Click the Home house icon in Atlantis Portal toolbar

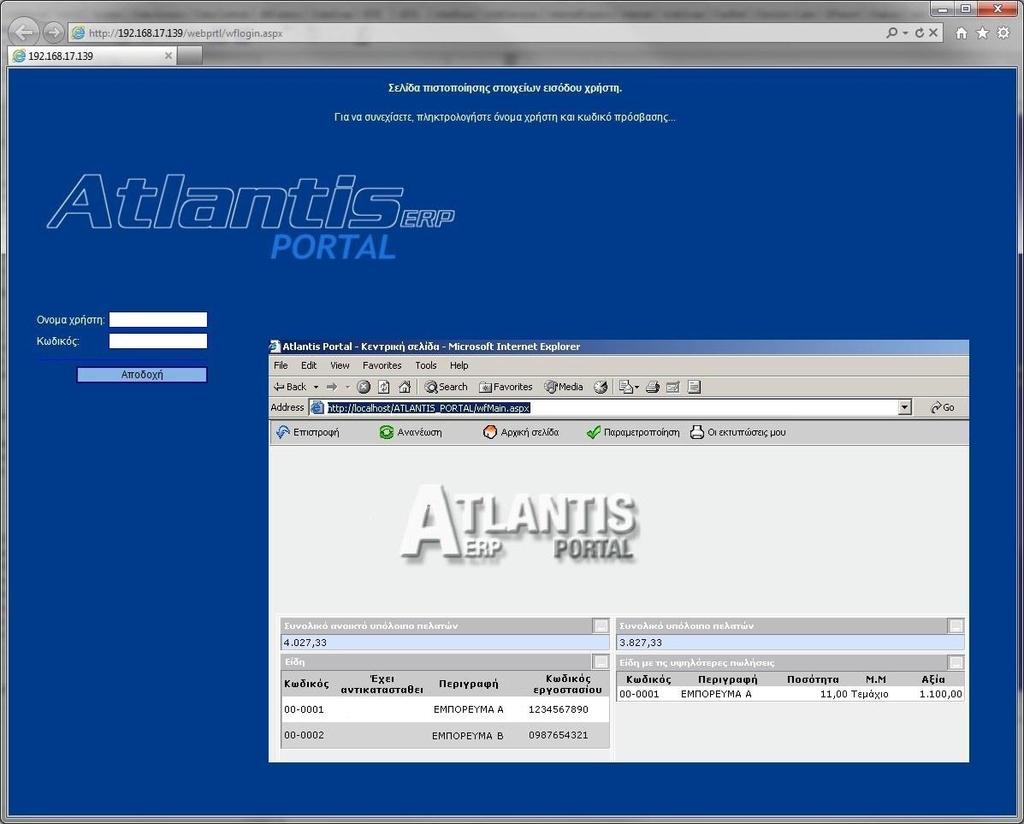click(x=404, y=387)
